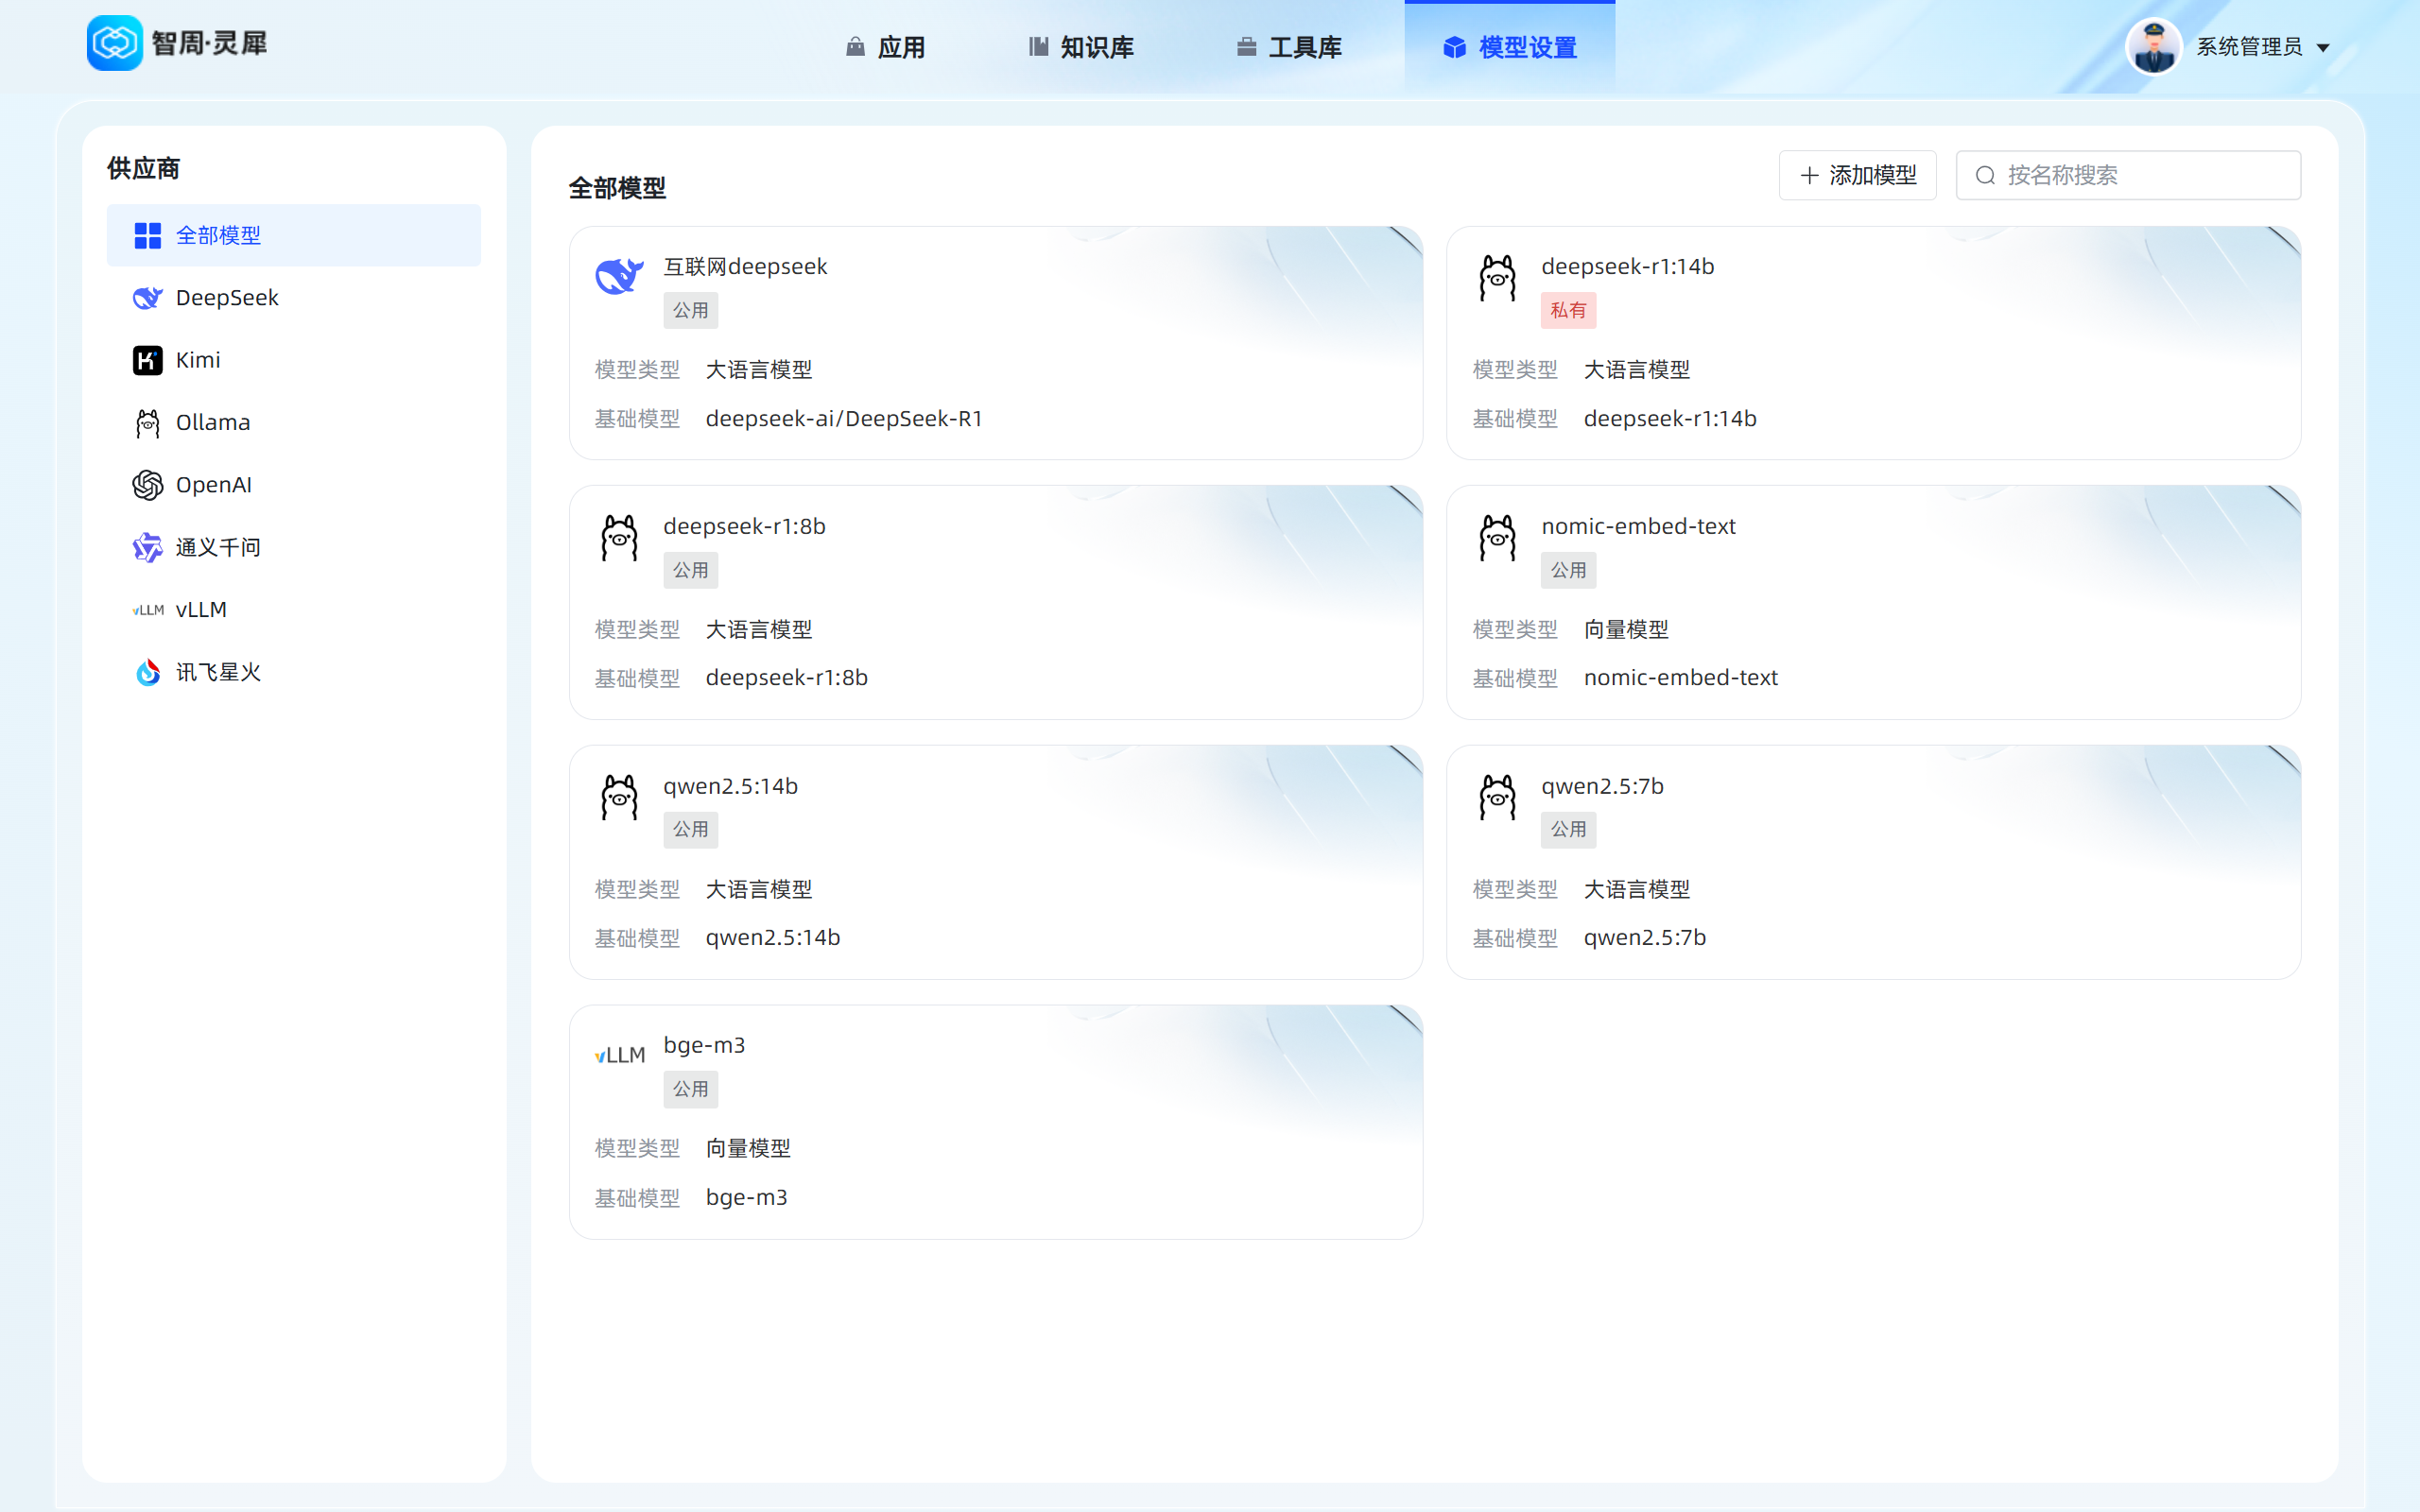Image resolution: width=2420 pixels, height=1512 pixels.
Task: Open the qwen2.5:7b model title
Action: (1603, 787)
